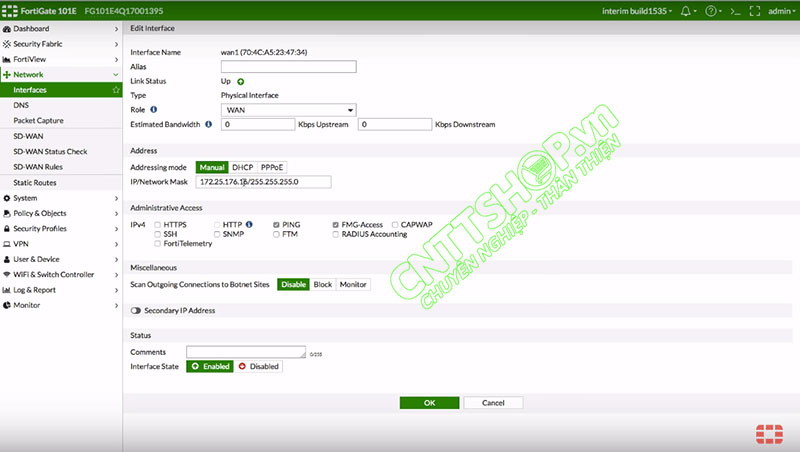Expand the Security Fabric chevron
This screenshot has height=452, width=800.
pyautogui.click(x=116, y=44)
